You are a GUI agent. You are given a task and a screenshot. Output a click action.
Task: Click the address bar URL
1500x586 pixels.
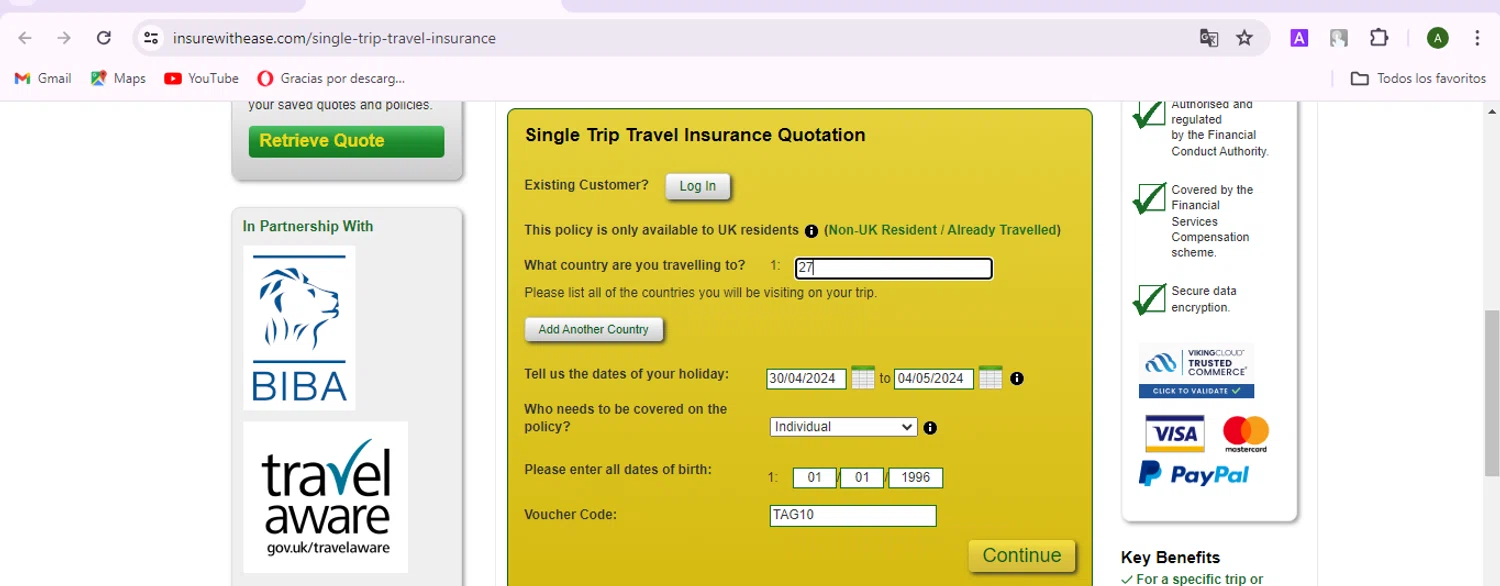click(334, 38)
